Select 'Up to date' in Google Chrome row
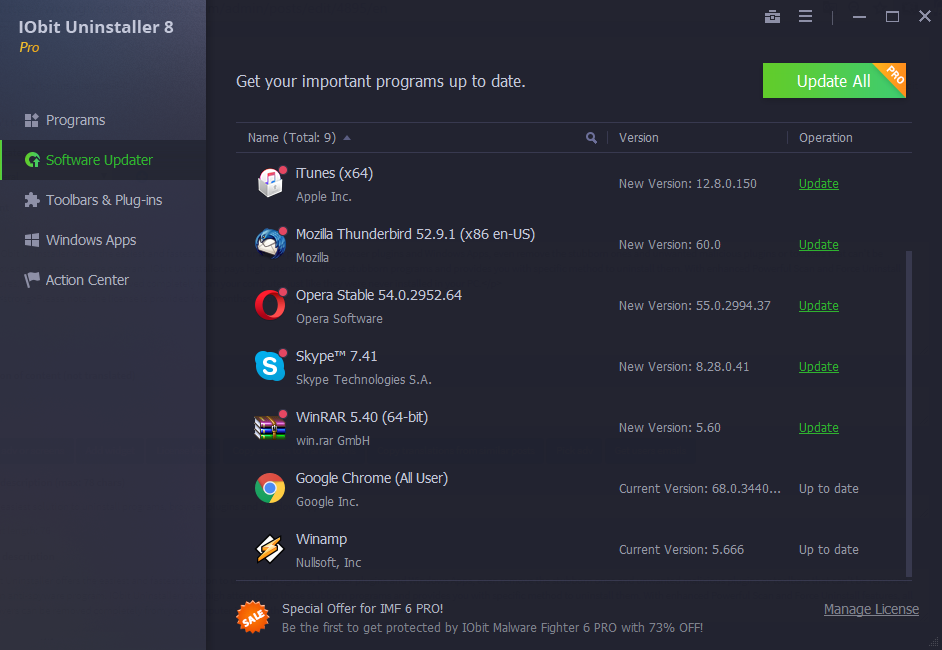This screenshot has width=942, height=650. click(828, 489)
